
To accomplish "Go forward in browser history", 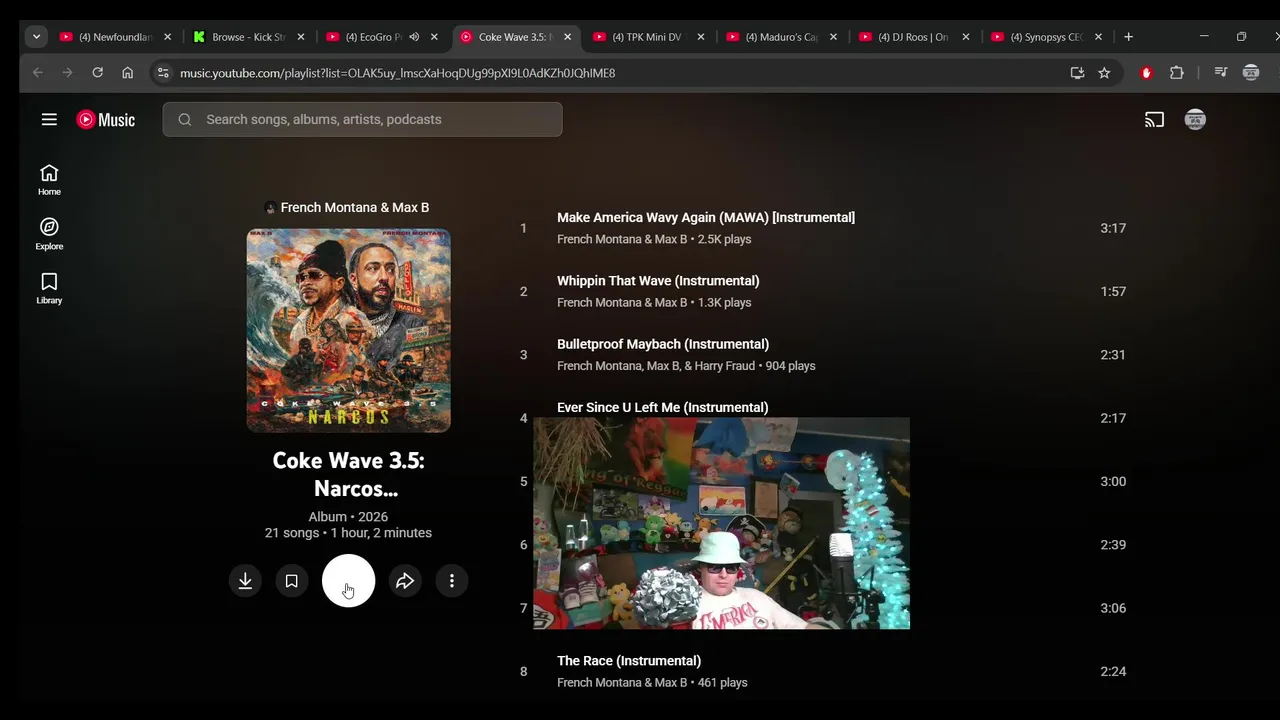I will (x=67, y=73).
